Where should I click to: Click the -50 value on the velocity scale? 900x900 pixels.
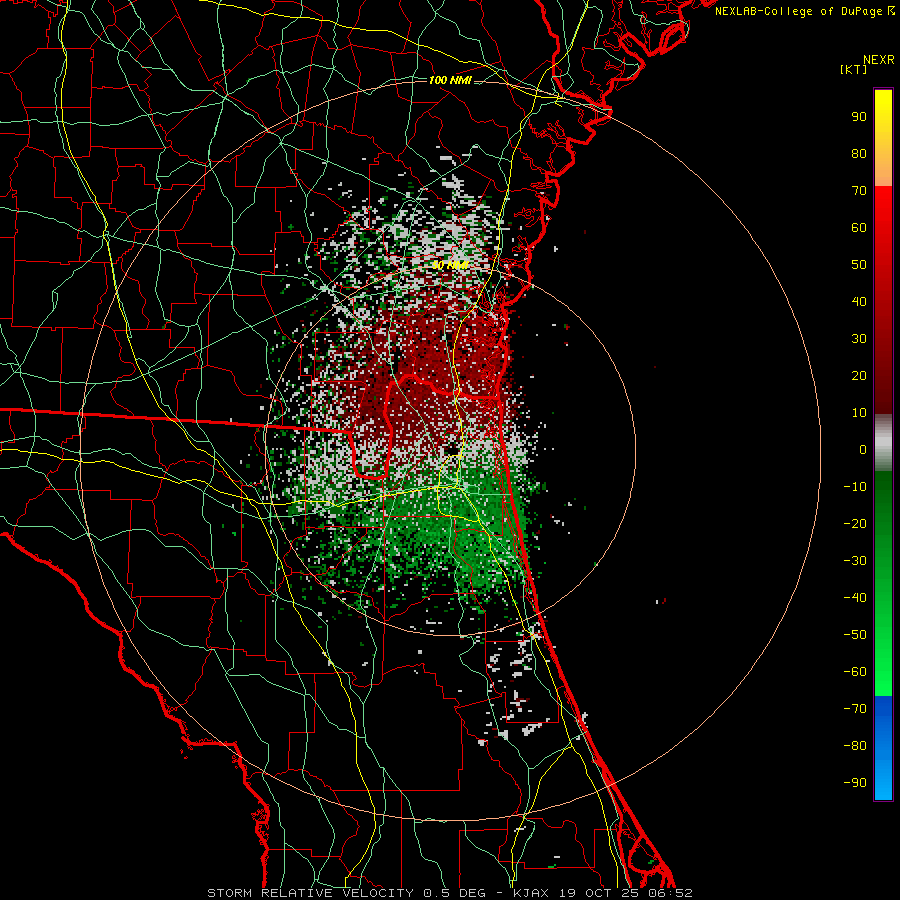(x=855, y=635)
